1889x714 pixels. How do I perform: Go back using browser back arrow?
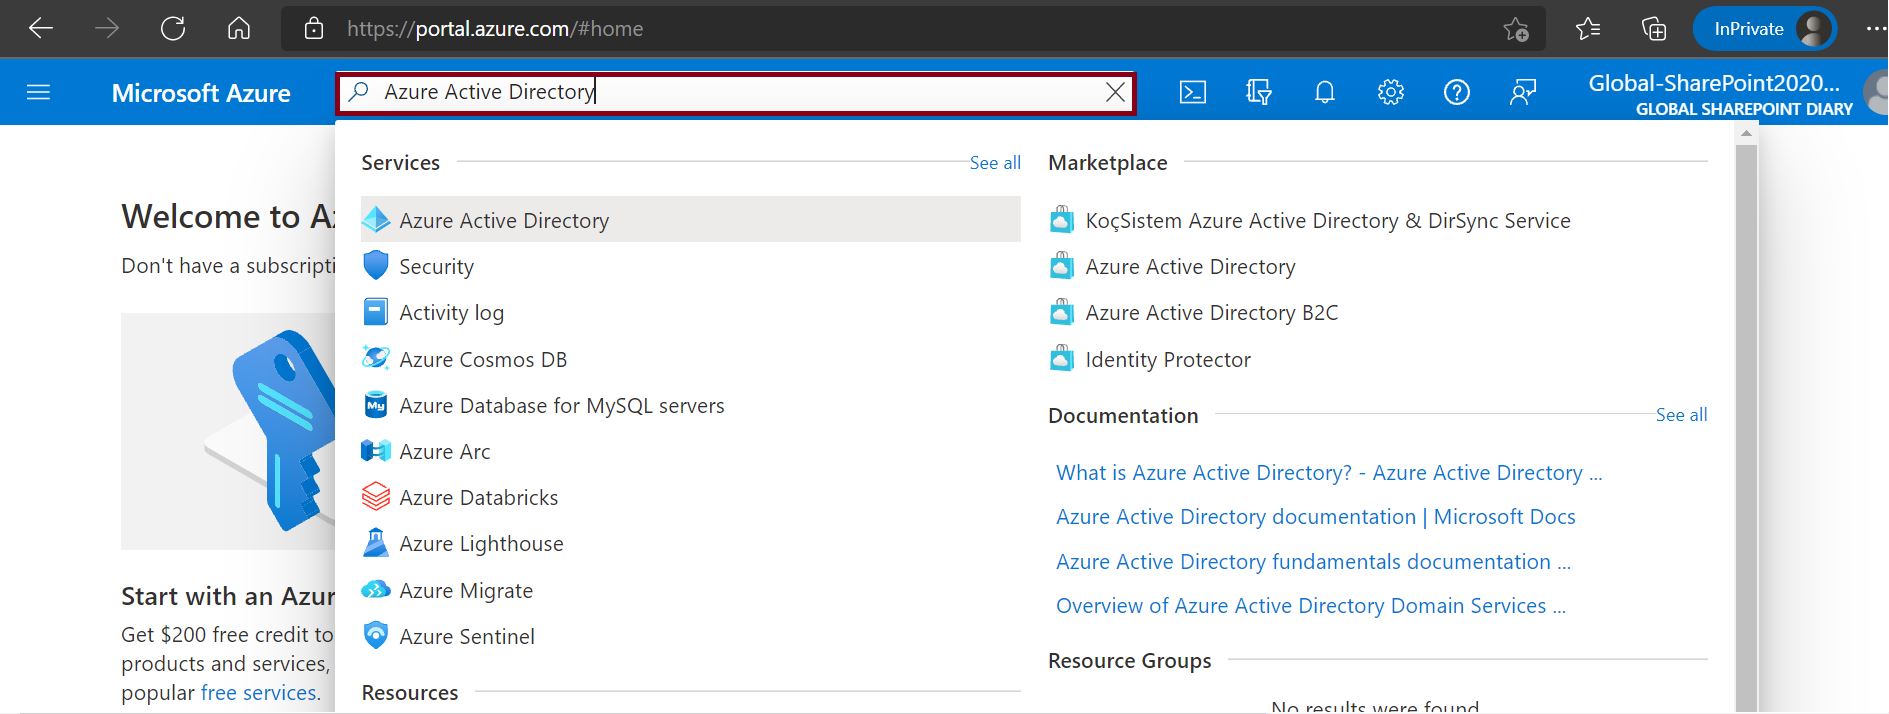[x=41, y=29]
